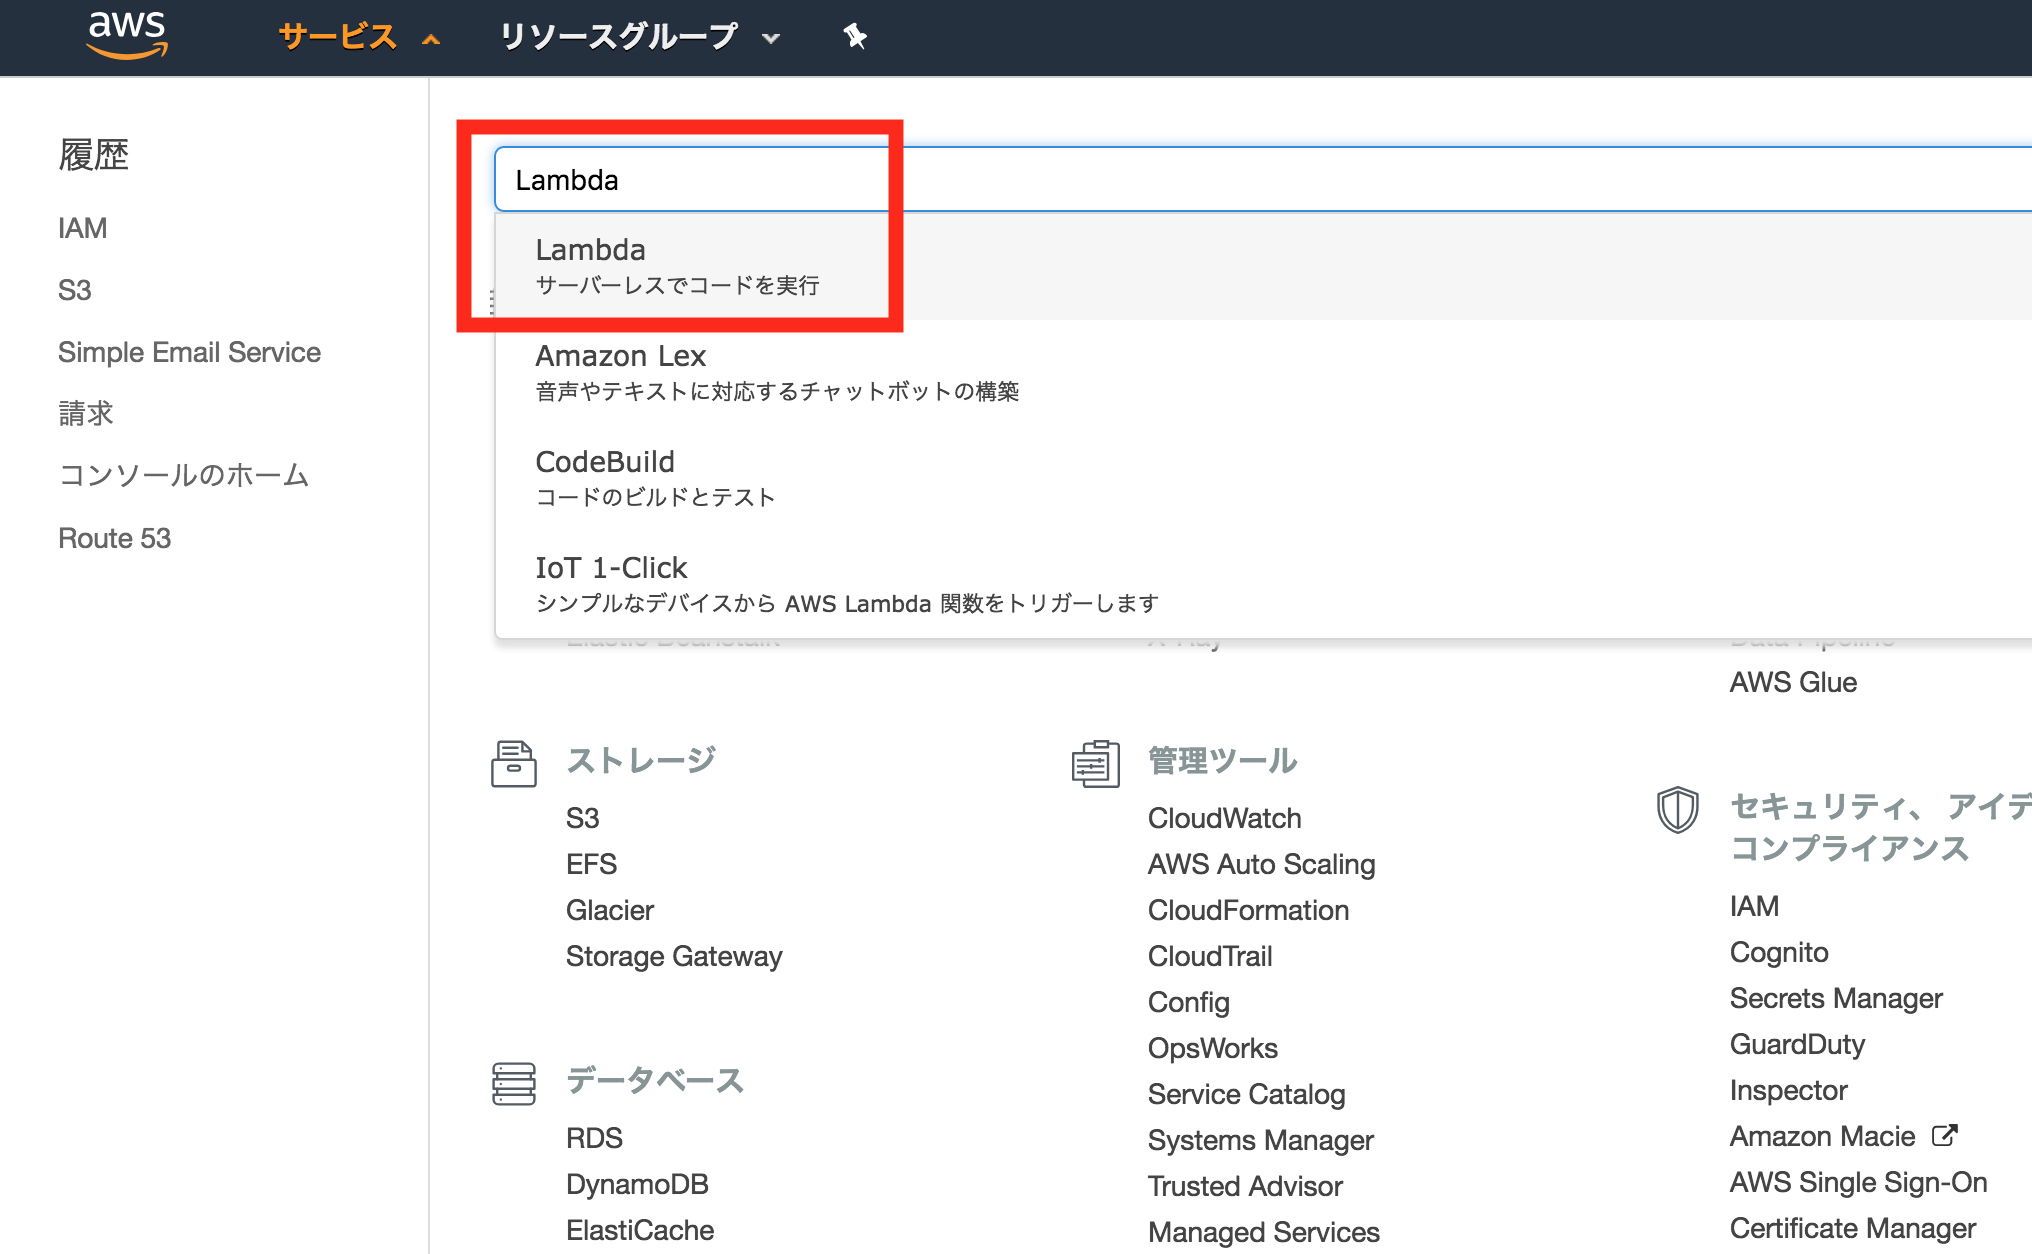The height and width of the screenshot is (1254, 2032).
Task: Open Certificate Manager service
Action: tap(1853, 1228)
